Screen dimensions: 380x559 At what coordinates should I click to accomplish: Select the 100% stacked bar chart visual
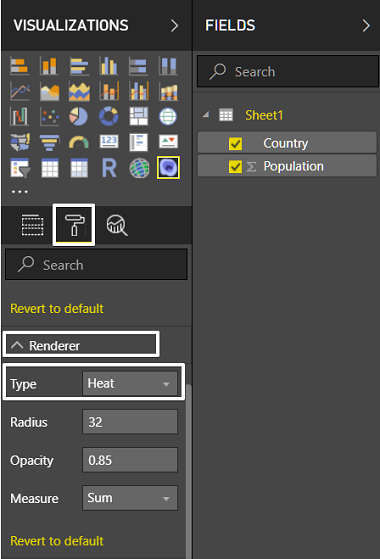pos(138,66)
